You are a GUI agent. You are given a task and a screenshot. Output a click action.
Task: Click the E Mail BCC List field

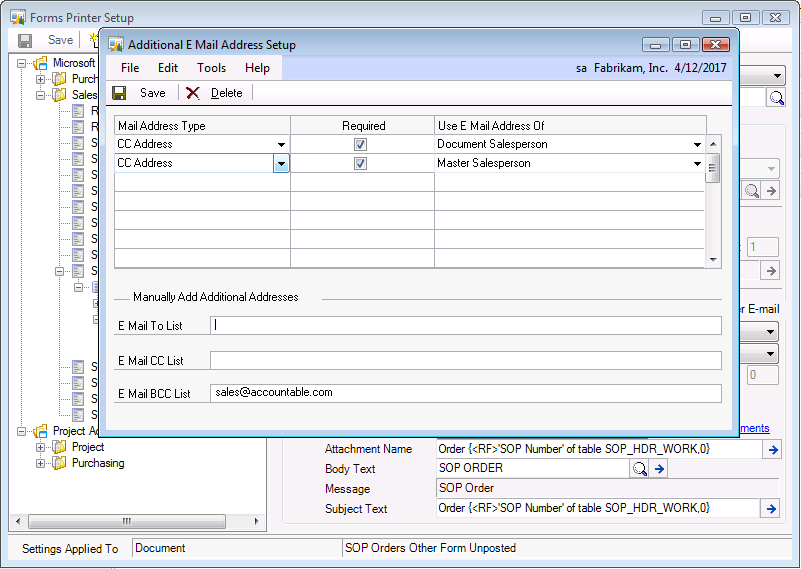pos(465,393)
